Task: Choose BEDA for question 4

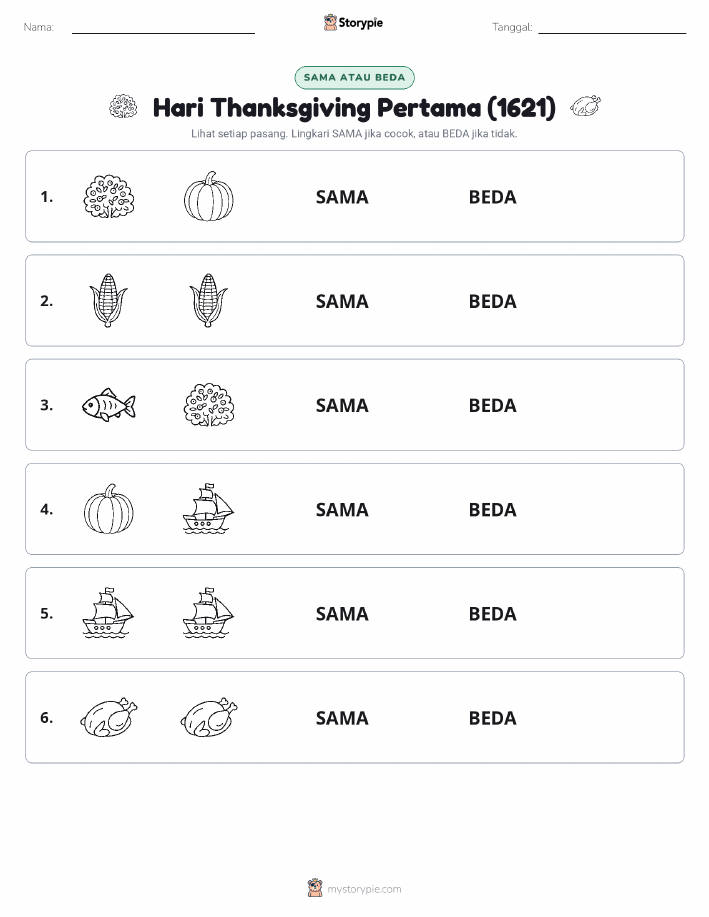Action: [493, 509]
